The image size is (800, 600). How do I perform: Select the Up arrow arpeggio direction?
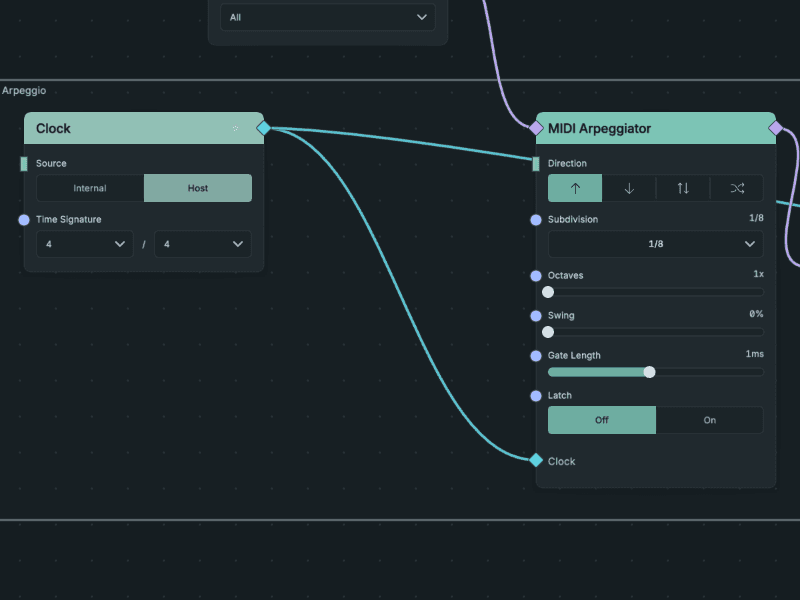[x=575, y=188]
